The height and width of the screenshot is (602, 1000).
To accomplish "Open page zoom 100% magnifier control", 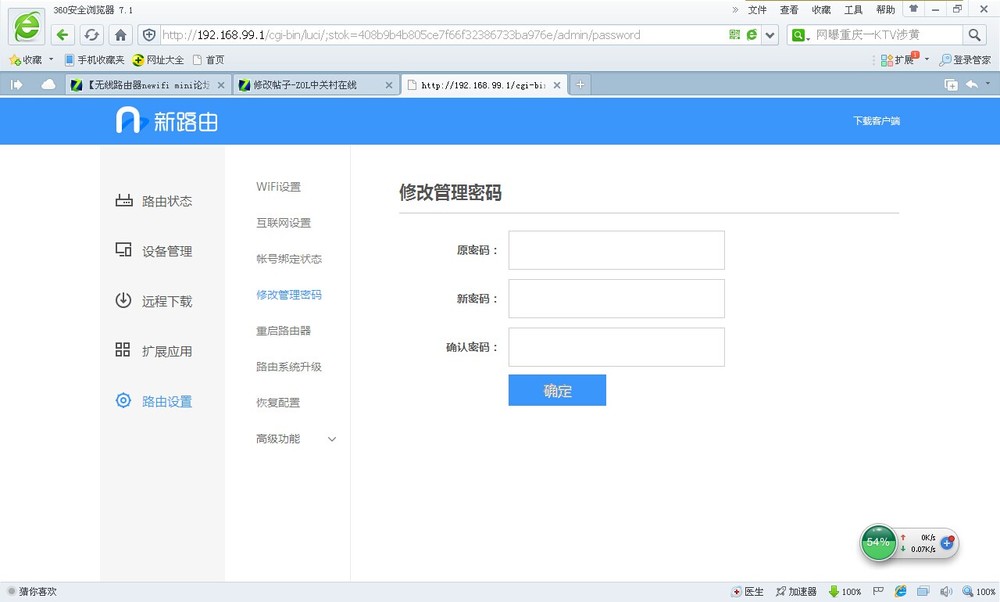I will click(979, 592).
